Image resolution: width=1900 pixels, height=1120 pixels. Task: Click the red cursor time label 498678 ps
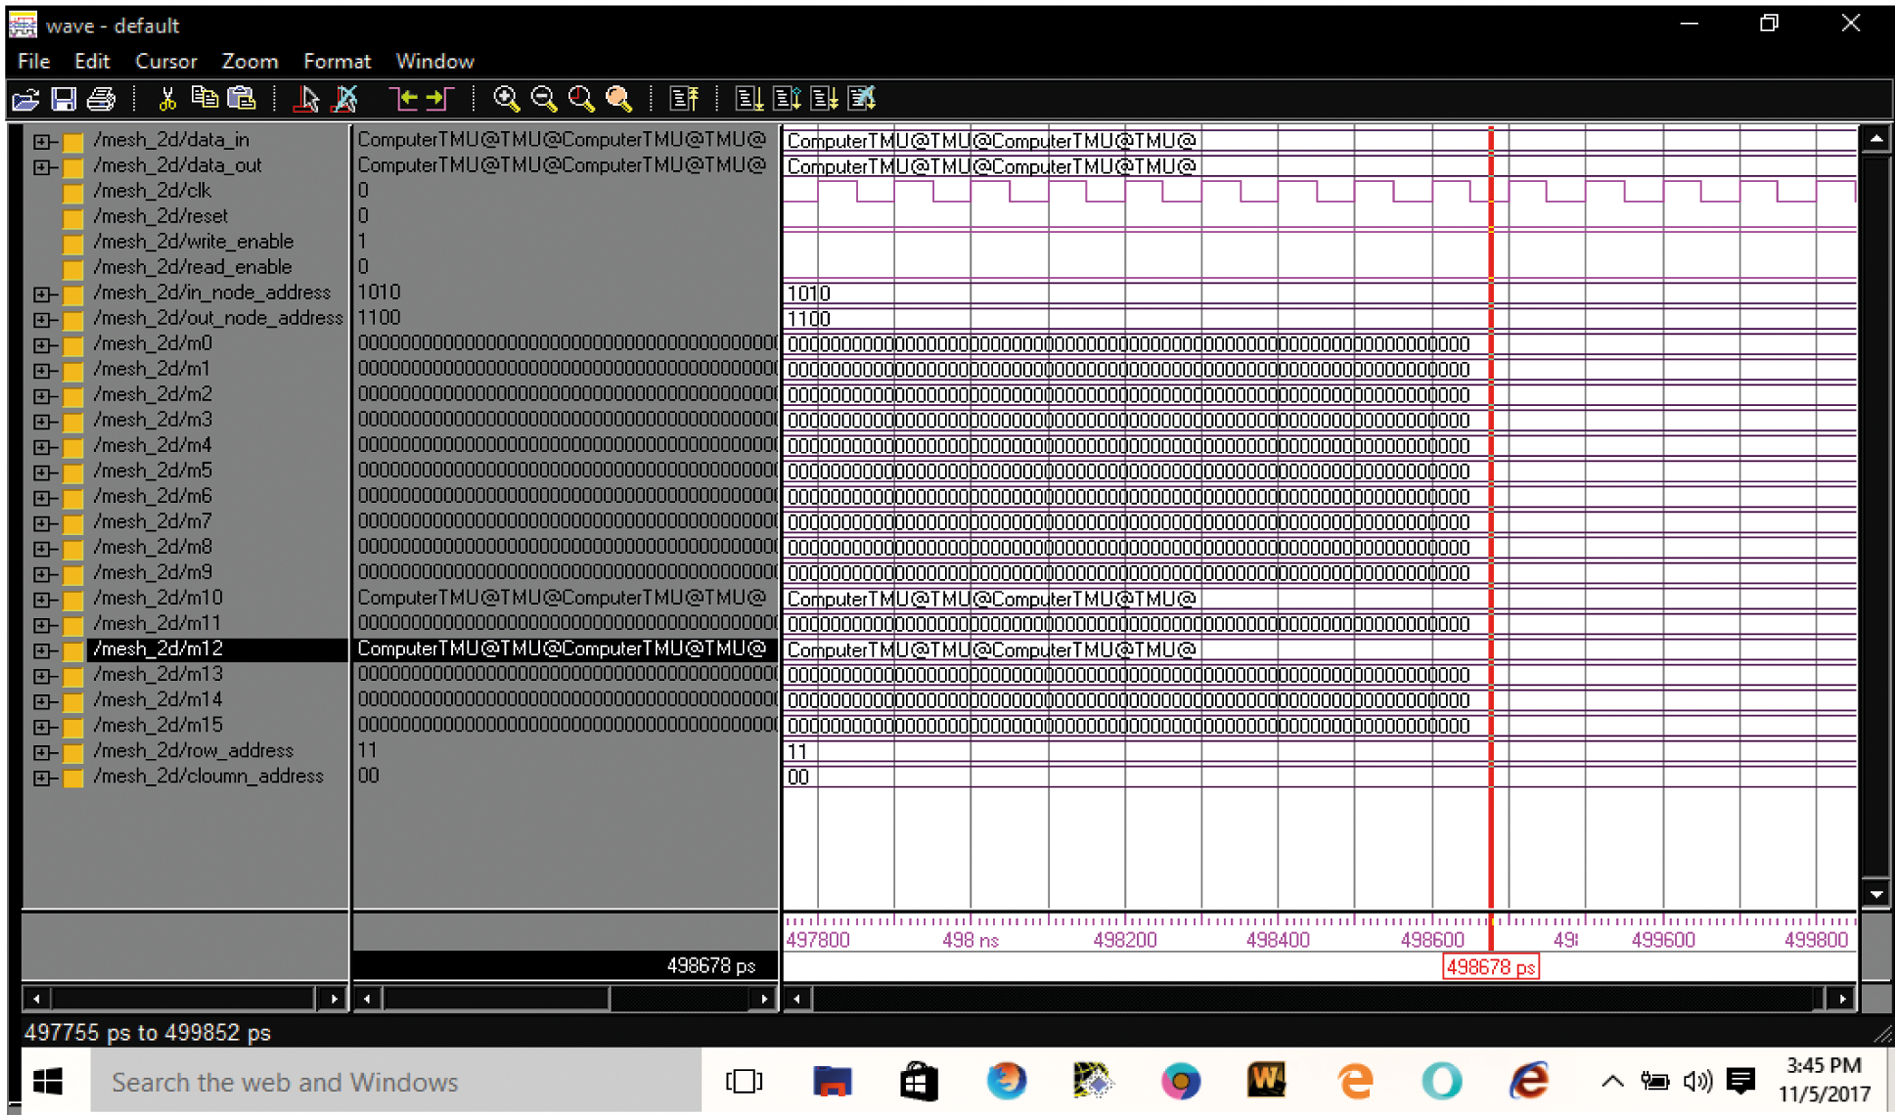[x=1490, y=967]
